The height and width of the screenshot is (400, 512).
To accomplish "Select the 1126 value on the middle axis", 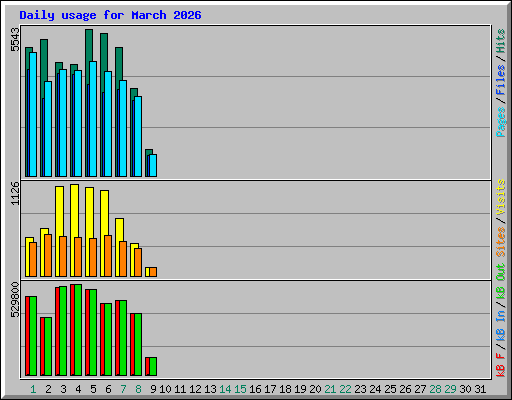I will (x=15, y=193).
